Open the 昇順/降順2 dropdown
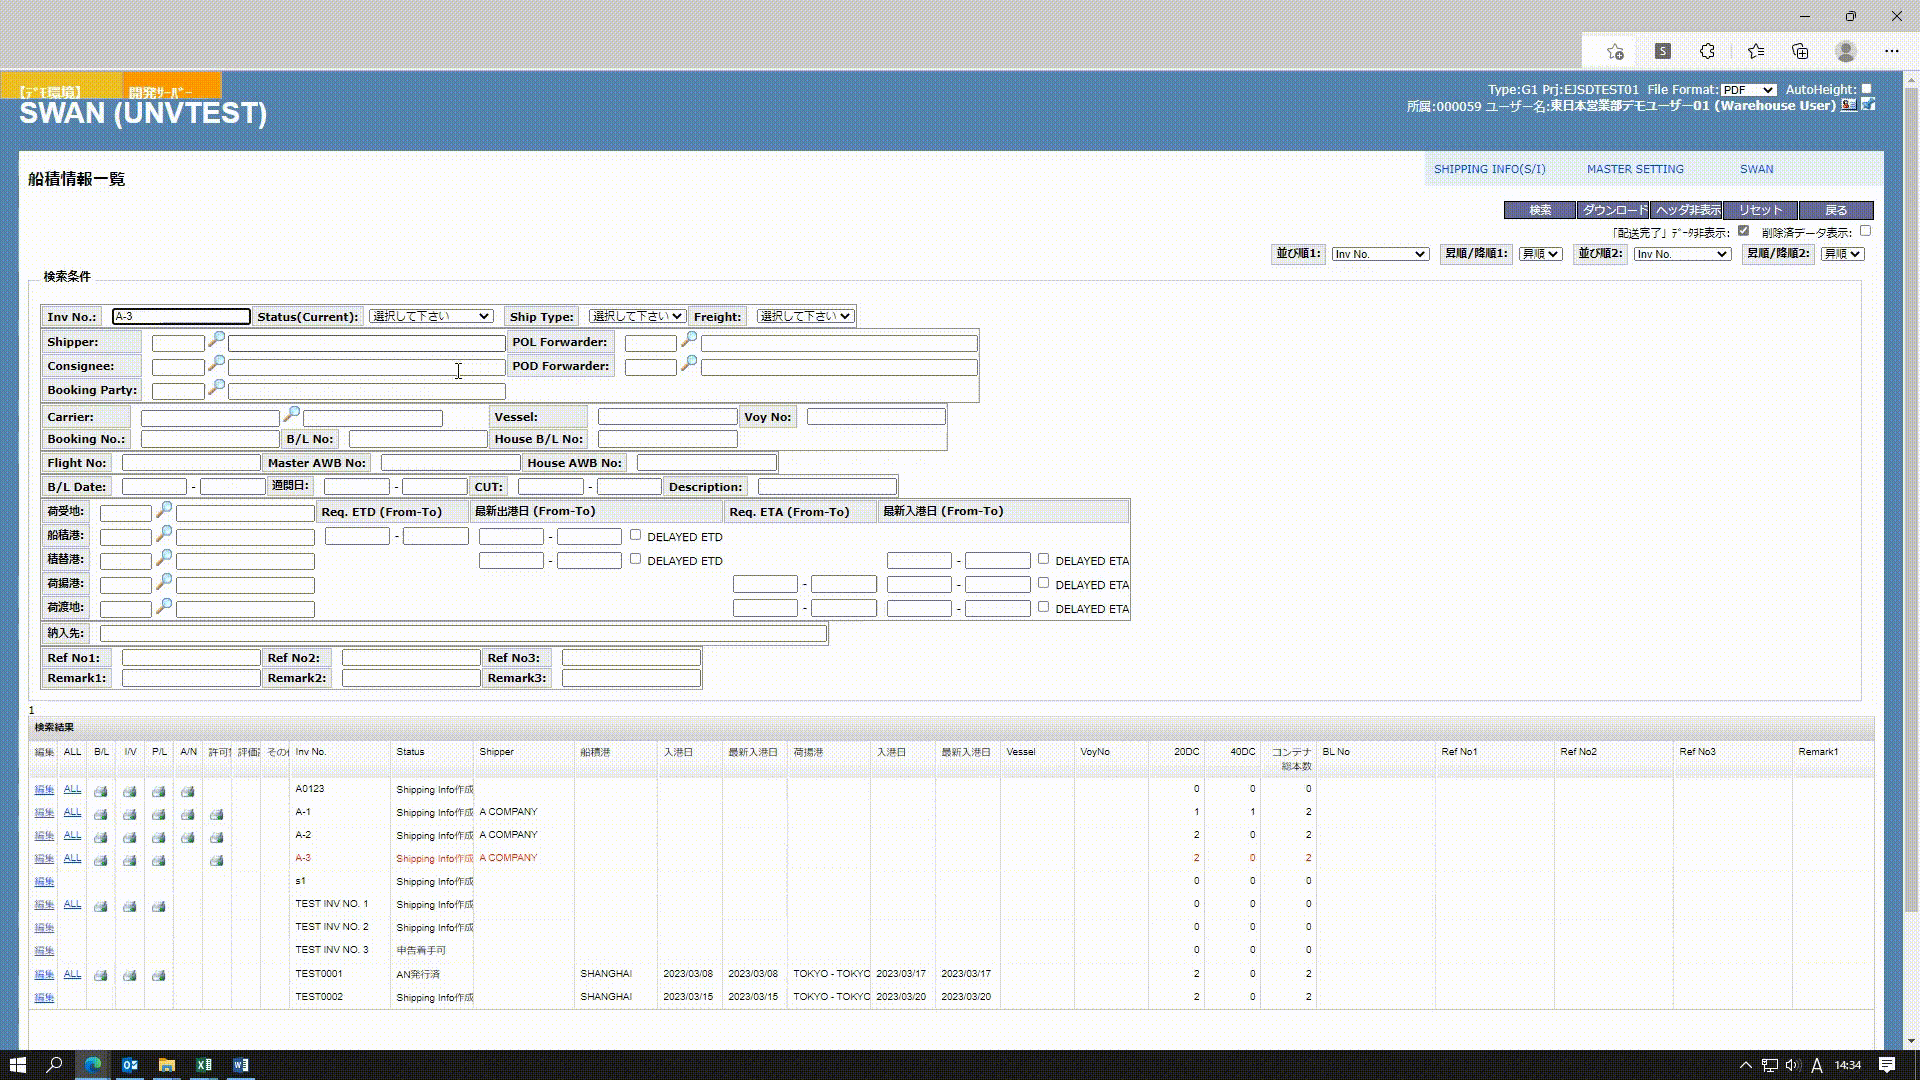The image size is (1920, 1080). [x=1842, y=254]
